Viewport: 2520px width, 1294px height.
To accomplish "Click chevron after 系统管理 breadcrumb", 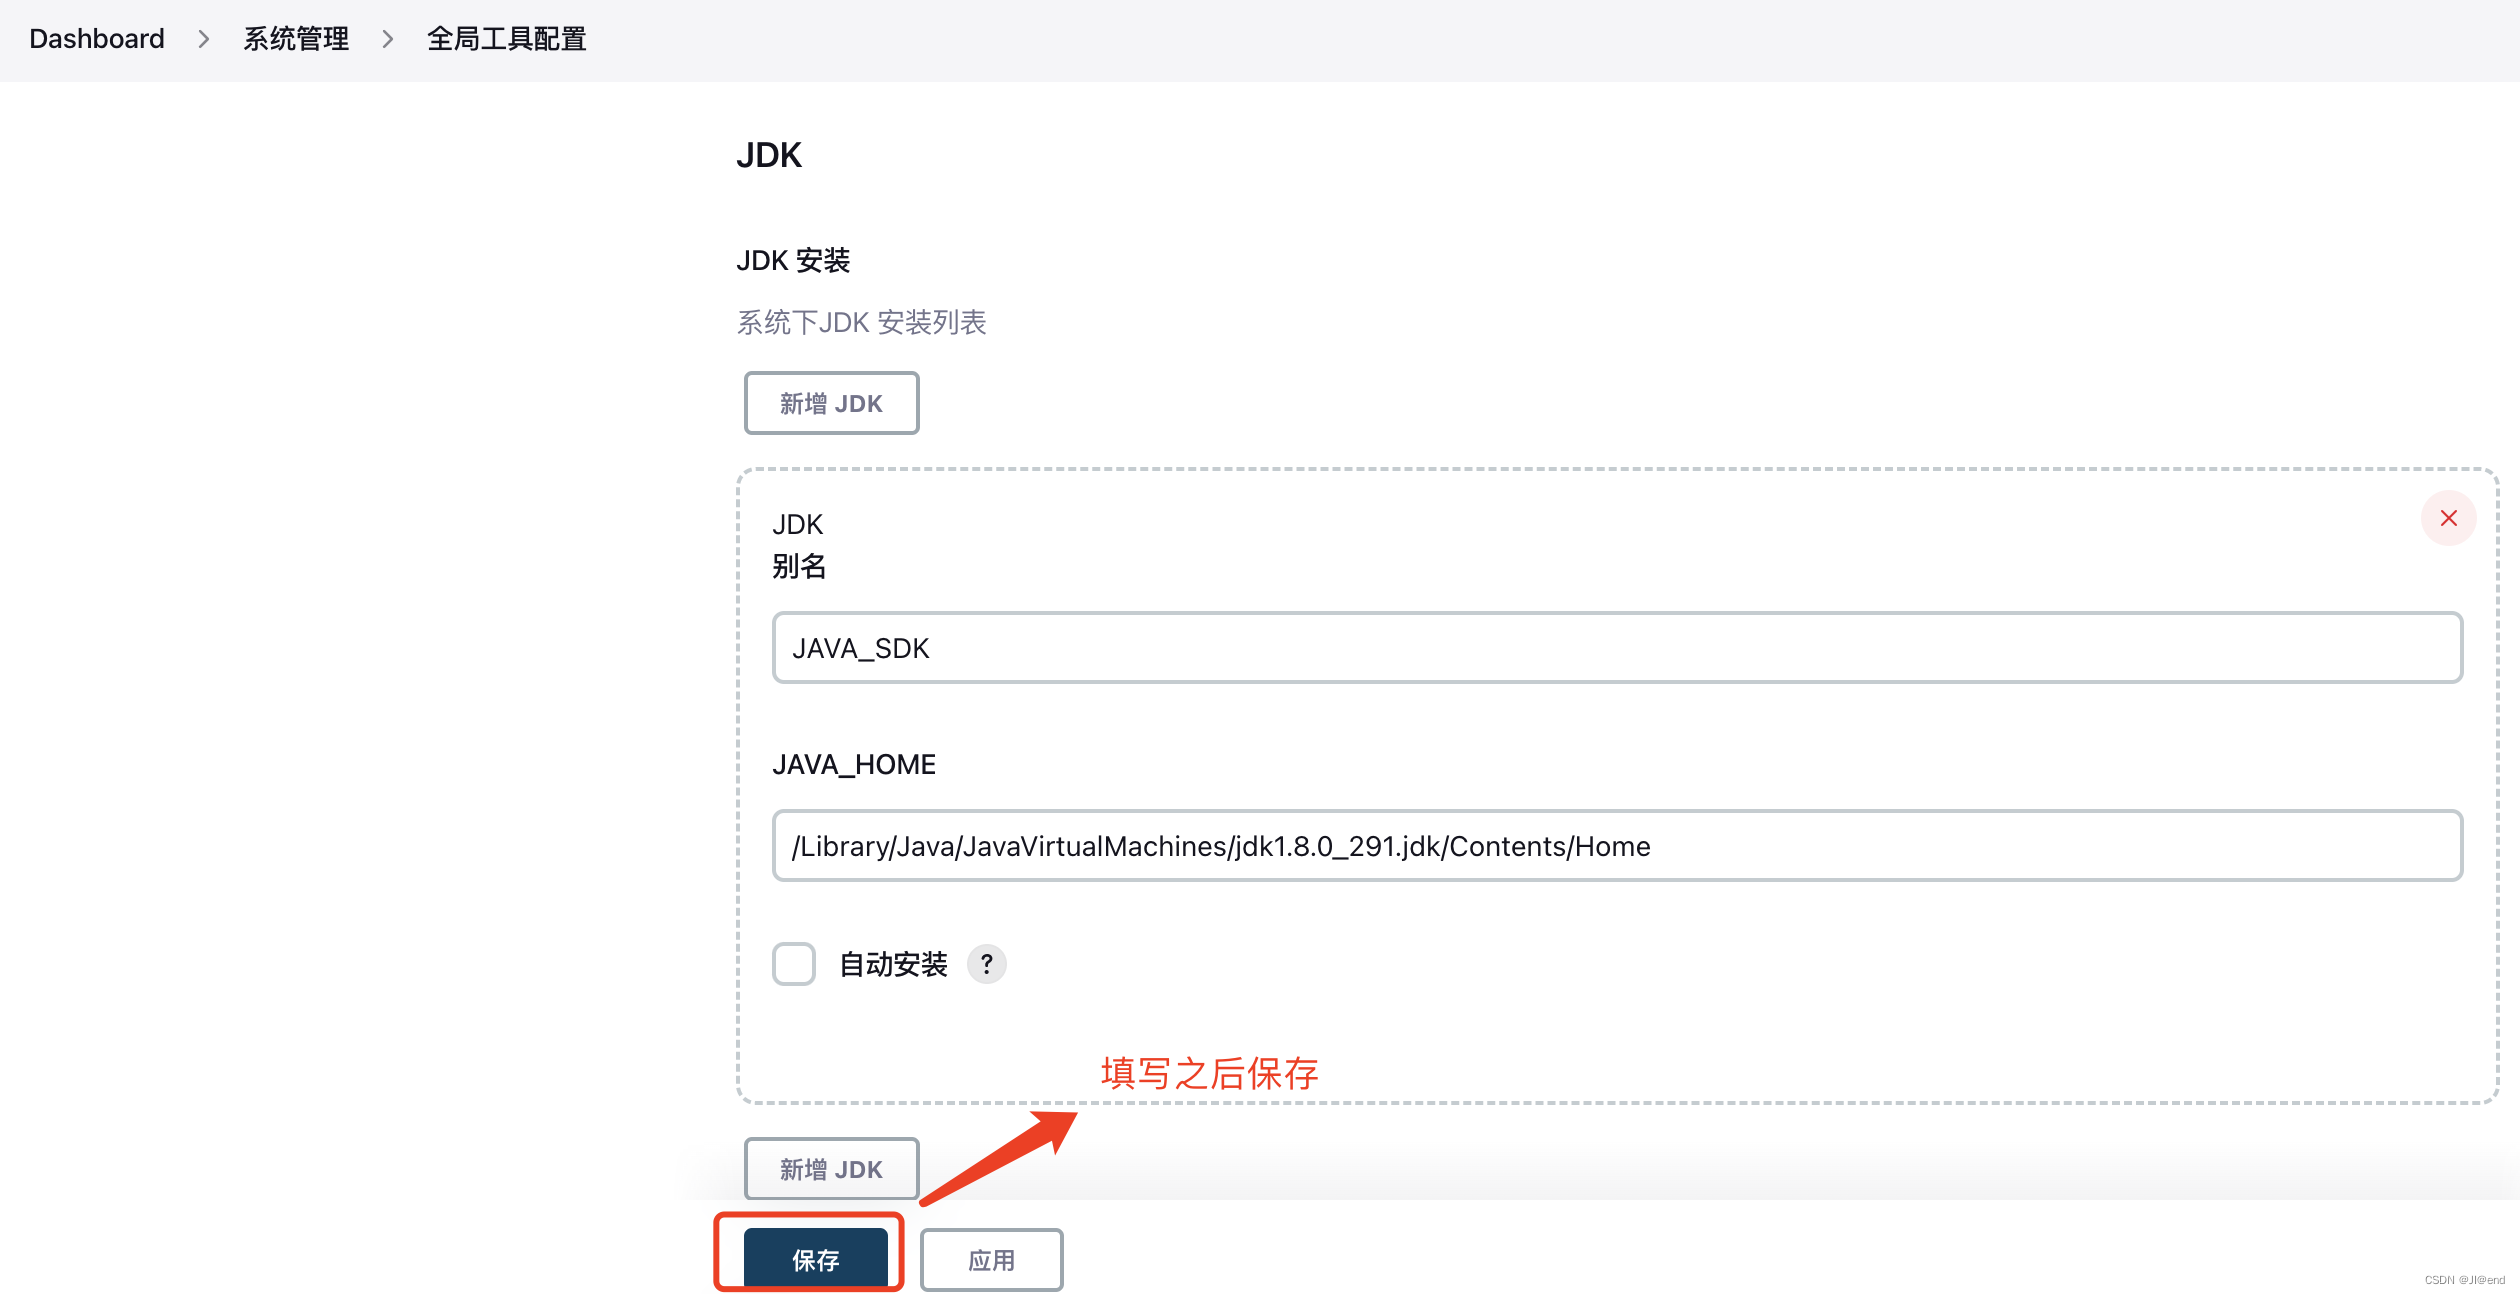I will pos(388,39).
